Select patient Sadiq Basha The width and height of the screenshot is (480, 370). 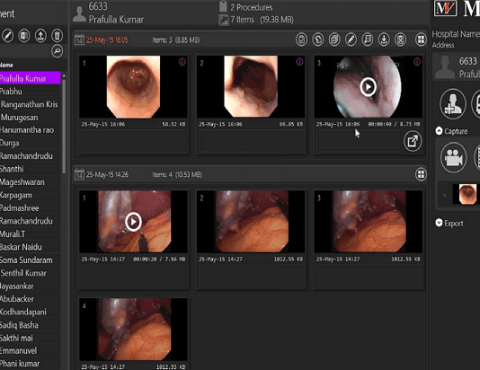tap(30, 325)
